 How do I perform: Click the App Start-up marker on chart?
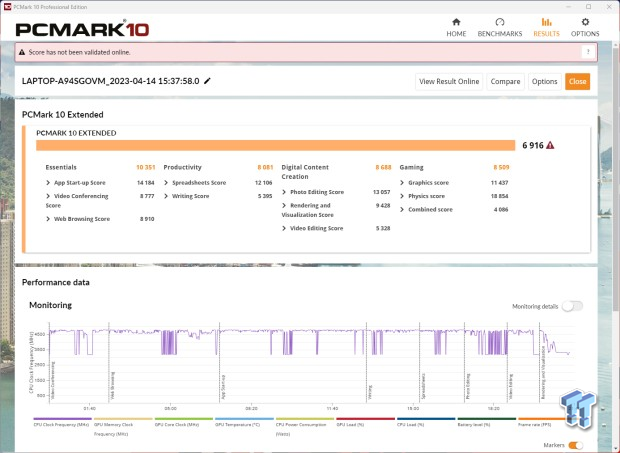[223, 387]
